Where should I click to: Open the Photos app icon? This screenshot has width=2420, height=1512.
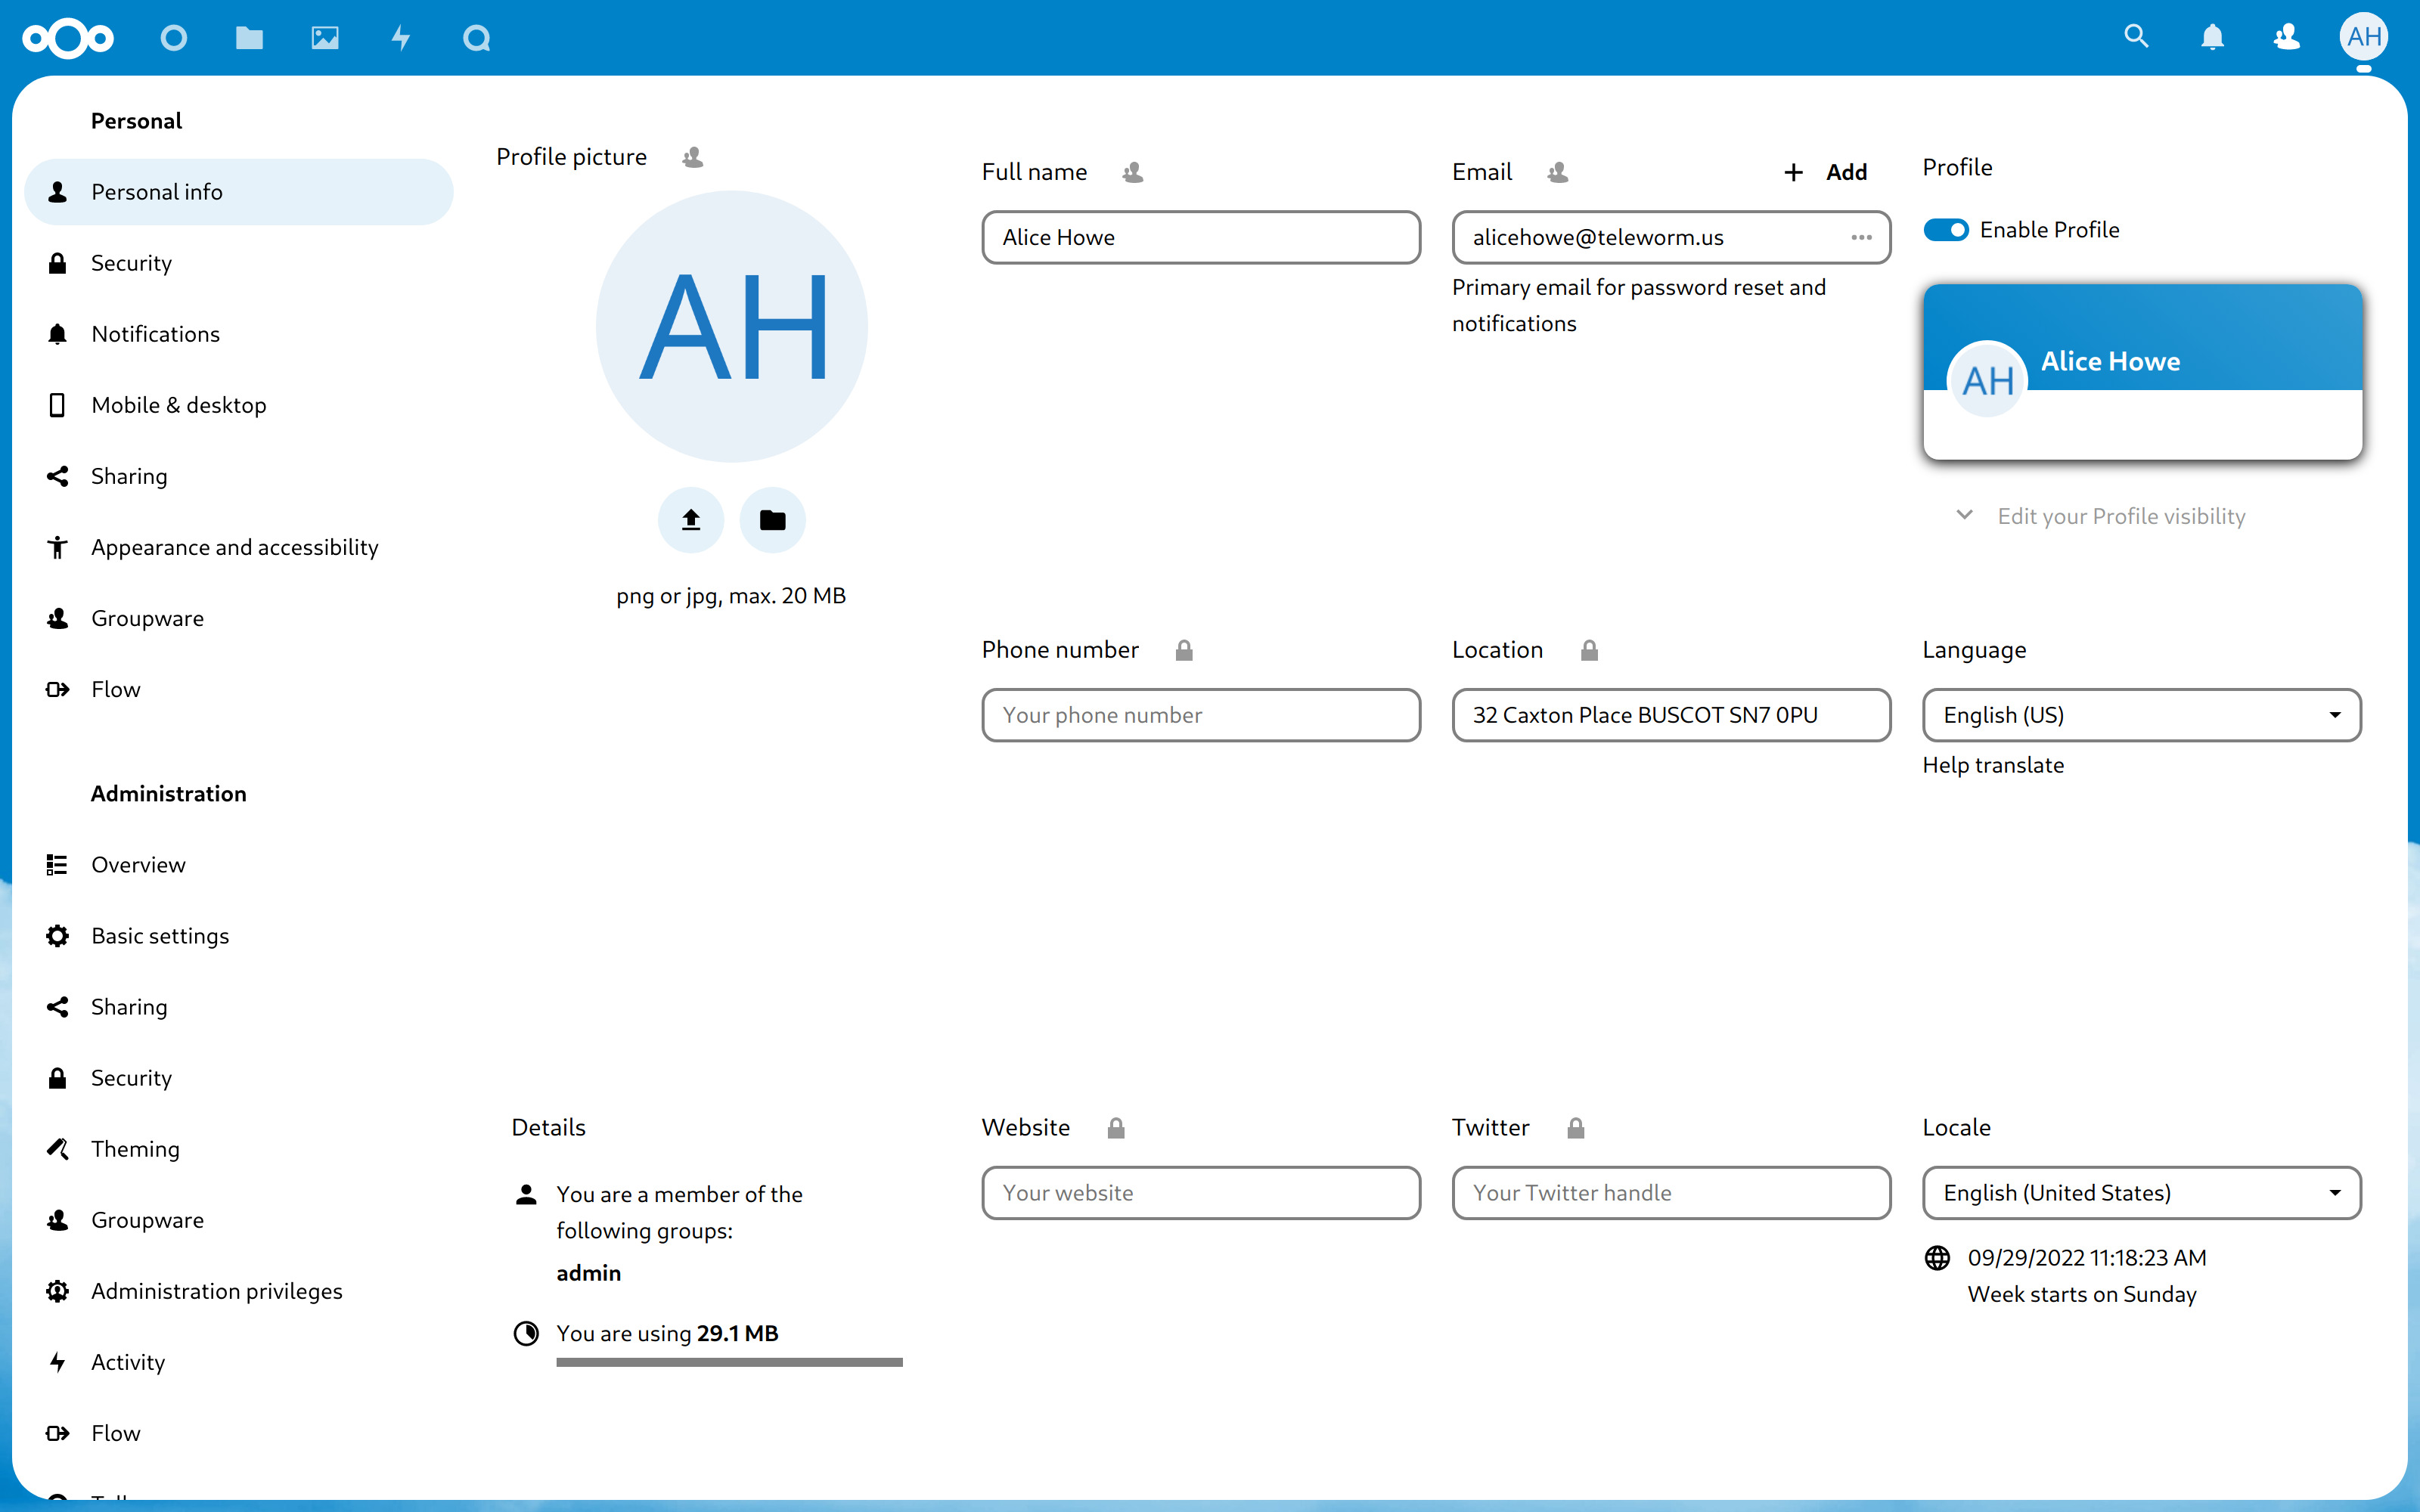click(x=325, y=38)
